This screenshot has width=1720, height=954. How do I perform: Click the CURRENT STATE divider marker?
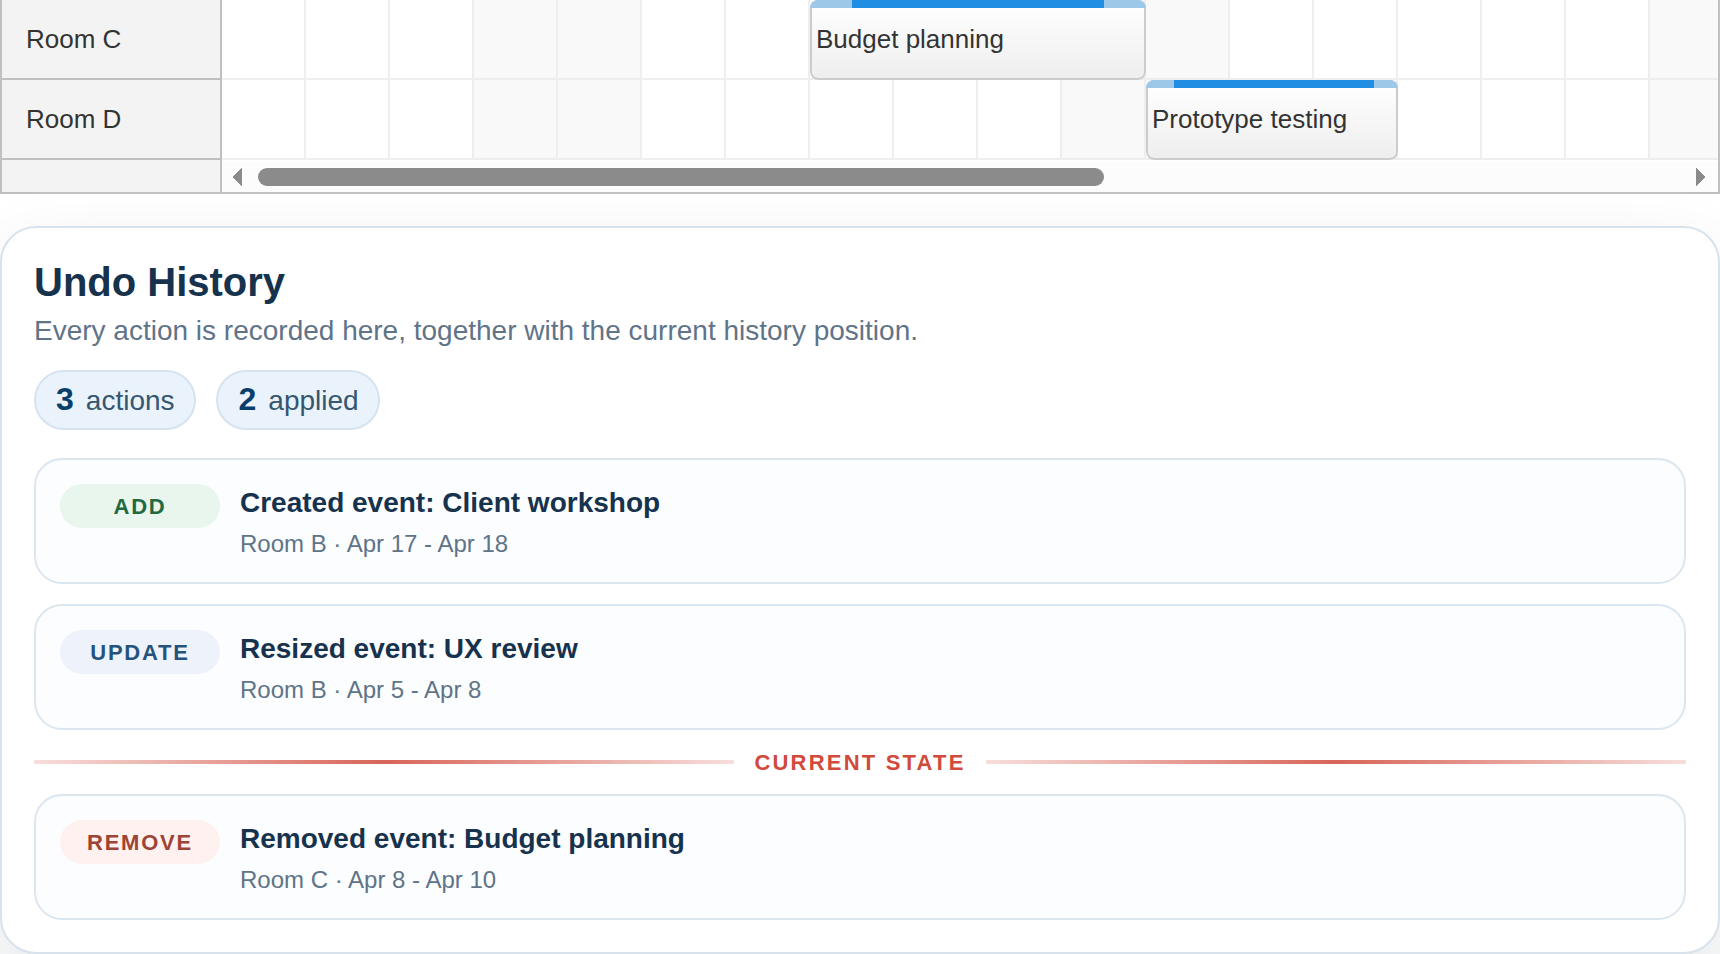pyautogui.click(x=859, y=762)
